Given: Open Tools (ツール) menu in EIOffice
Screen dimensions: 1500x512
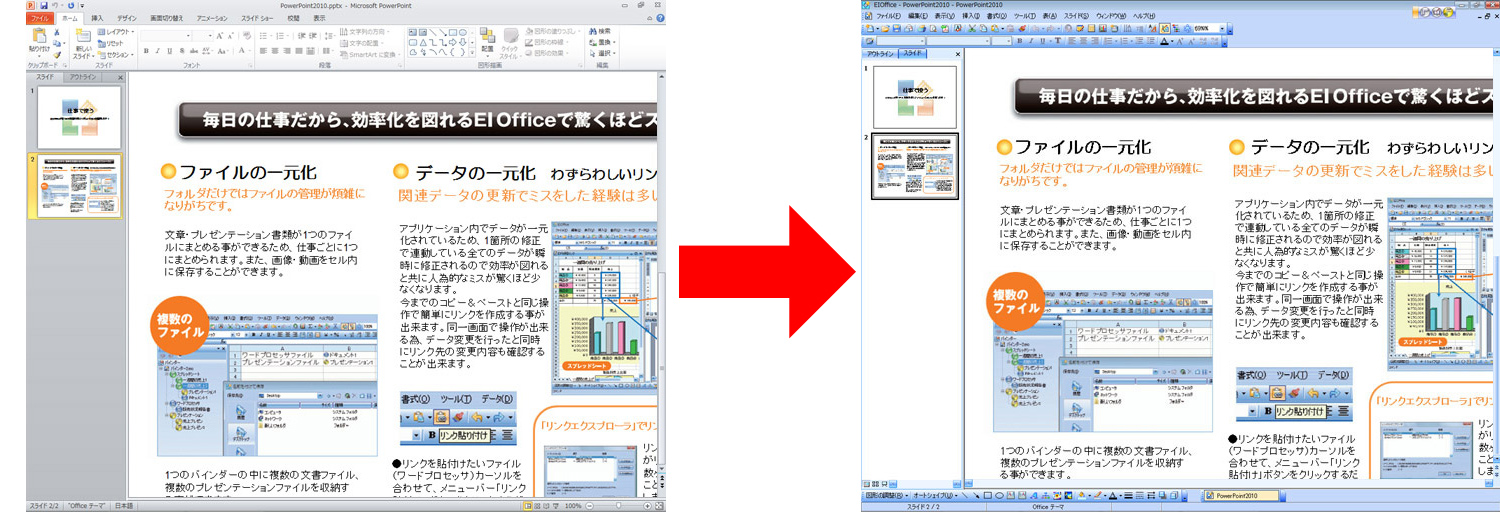Looking at the screenshot, I should 1025,16.
